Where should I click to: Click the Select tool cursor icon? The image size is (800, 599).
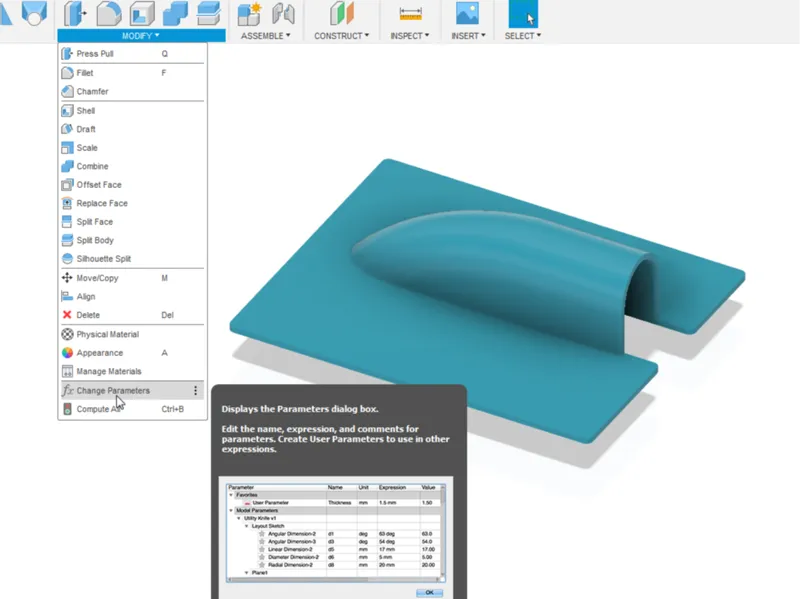point(523,14)
